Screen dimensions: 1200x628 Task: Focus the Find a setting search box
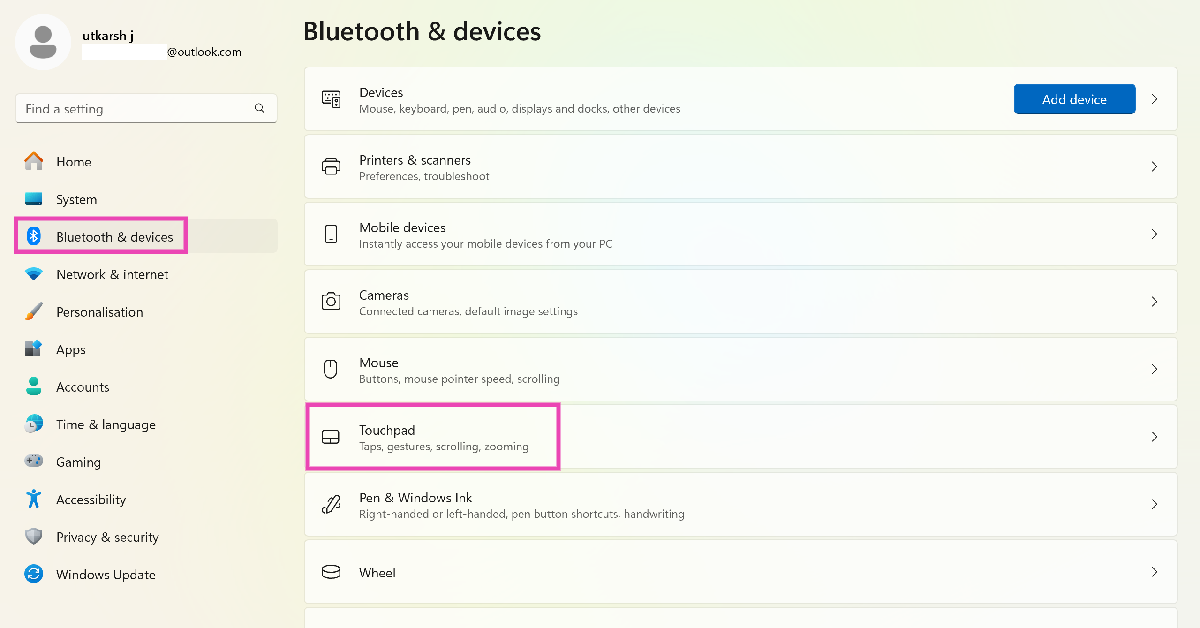(135, 108)
